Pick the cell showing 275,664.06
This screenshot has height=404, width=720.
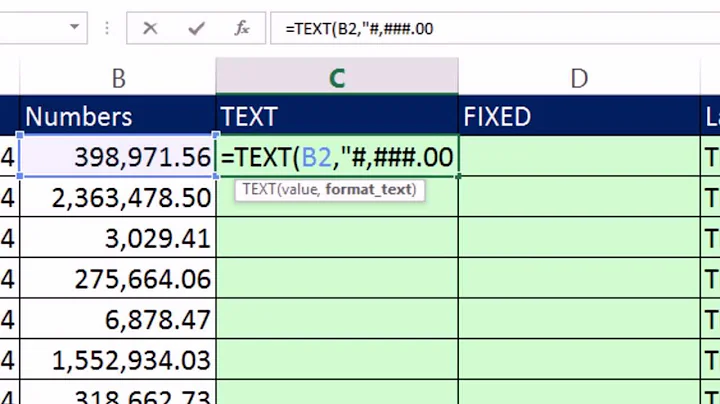click(x=118, y=280)
